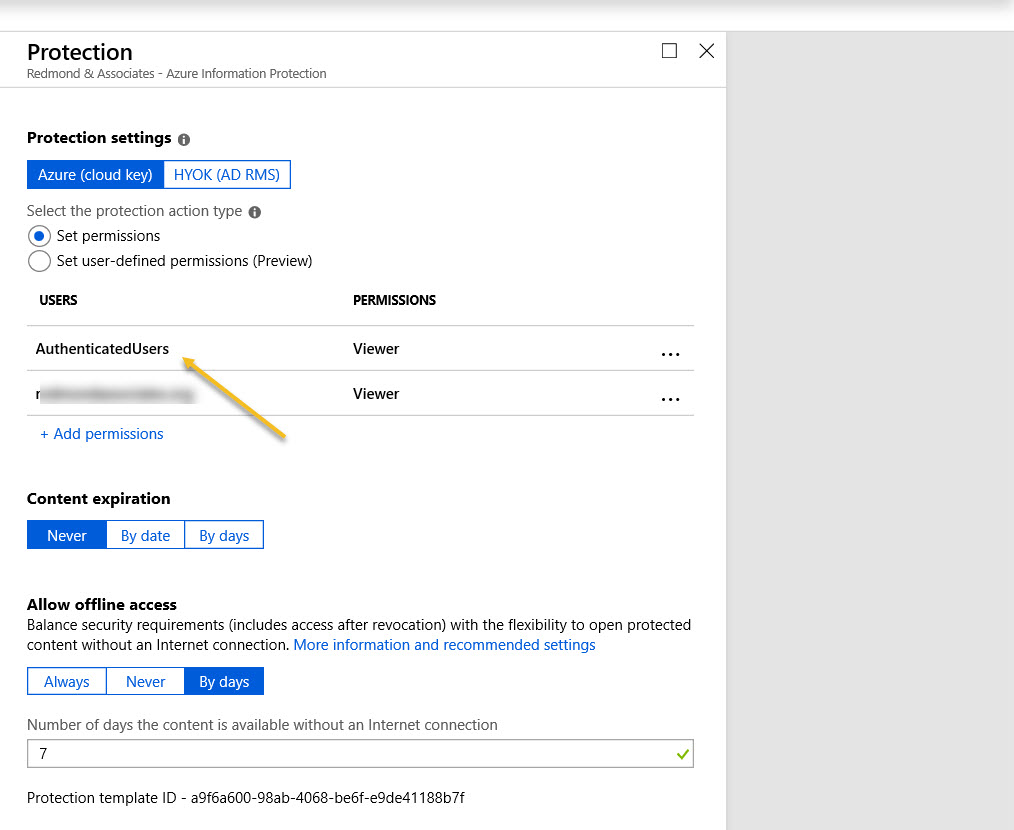Click Viewer permission in AuthenticatedUsers row
This screenshot has height=830, width=1014.
click(x=376, y=349)
